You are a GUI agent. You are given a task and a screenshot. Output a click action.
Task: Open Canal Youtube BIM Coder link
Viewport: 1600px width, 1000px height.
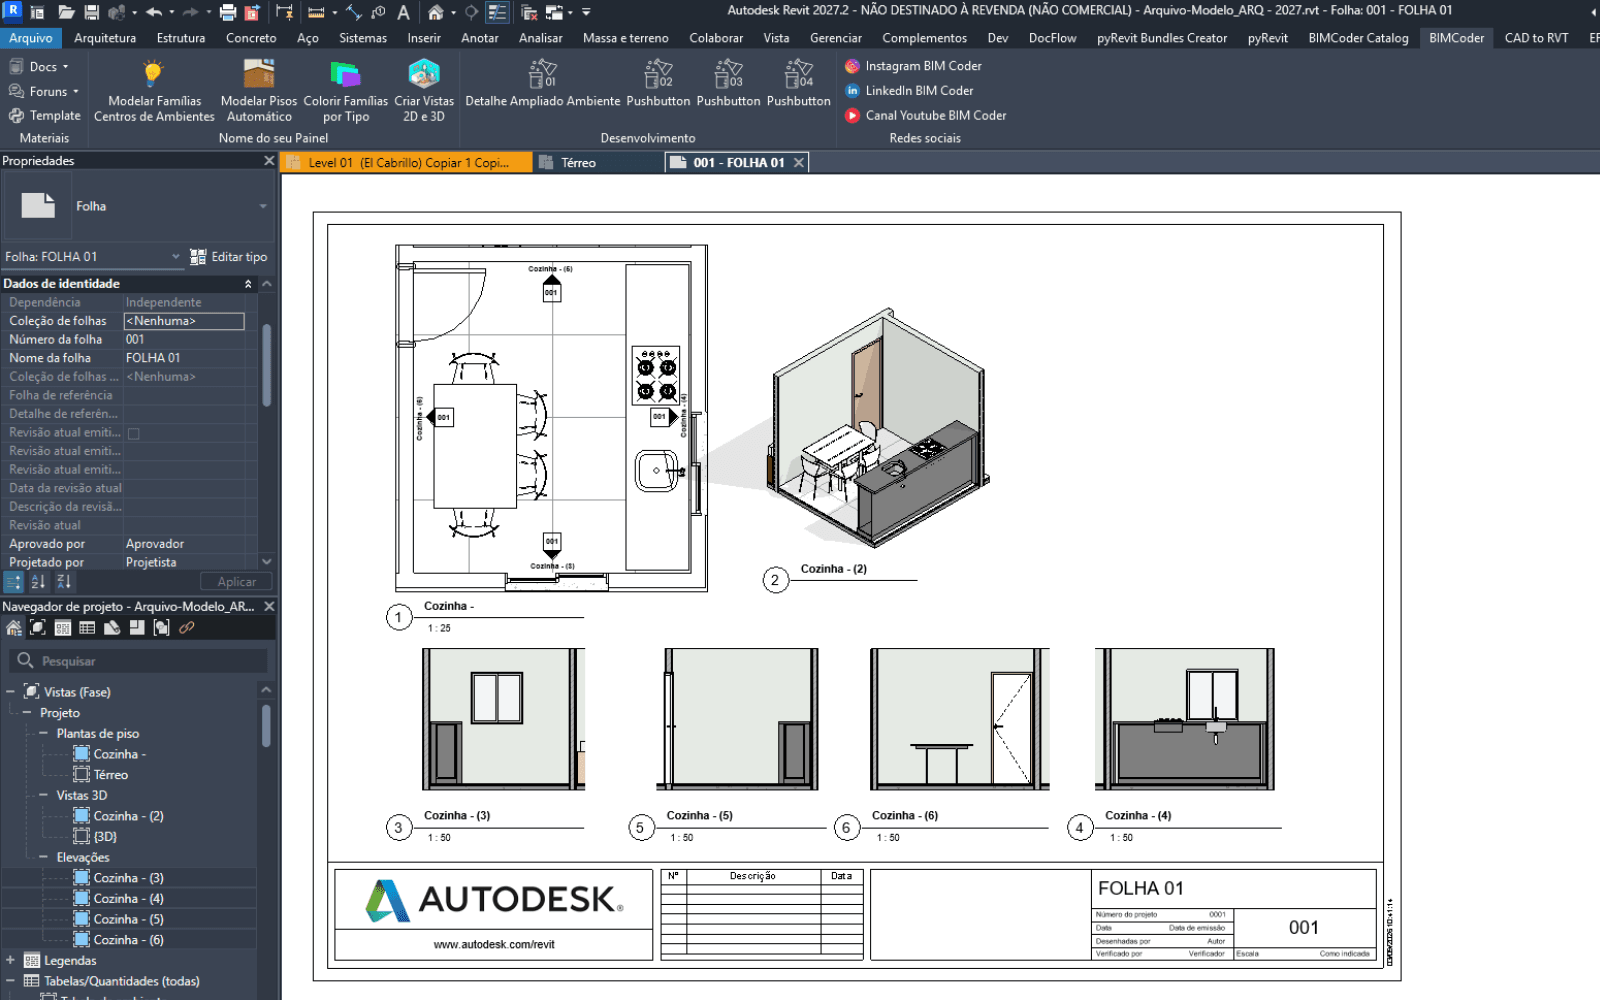tap(926, 115)
